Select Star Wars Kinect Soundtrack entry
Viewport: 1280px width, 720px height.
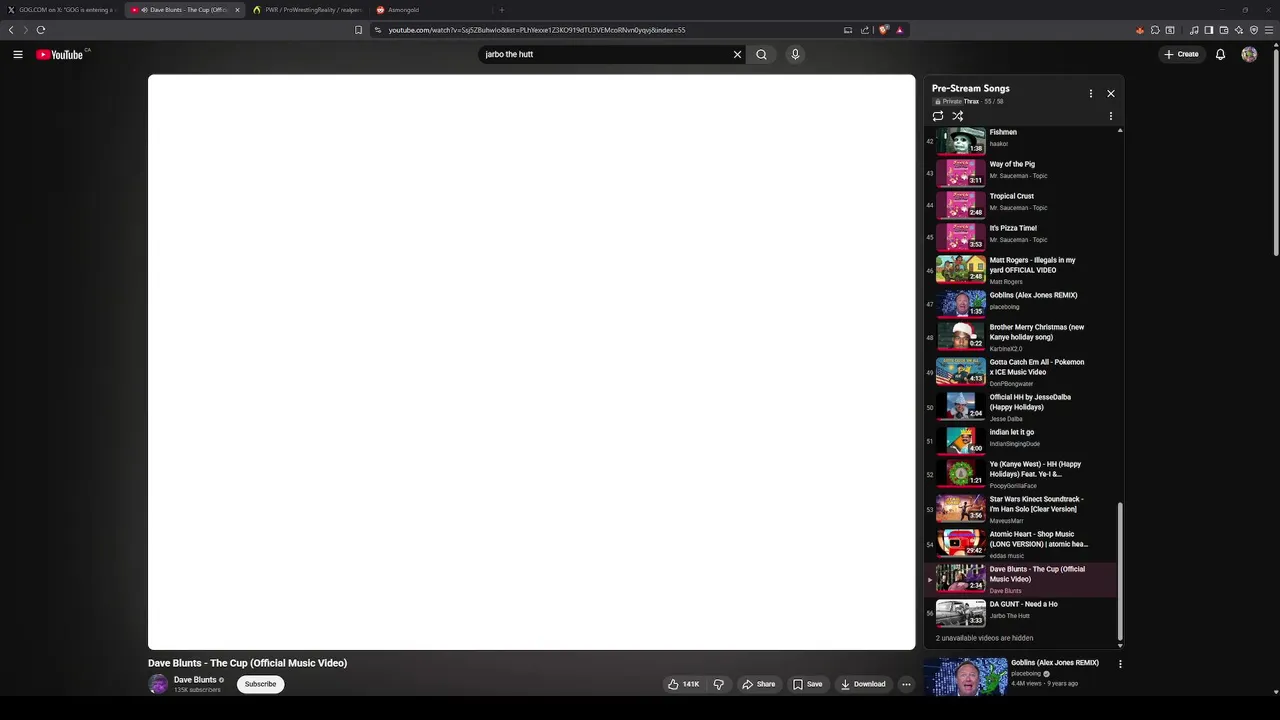click(x=1020, y=509)
